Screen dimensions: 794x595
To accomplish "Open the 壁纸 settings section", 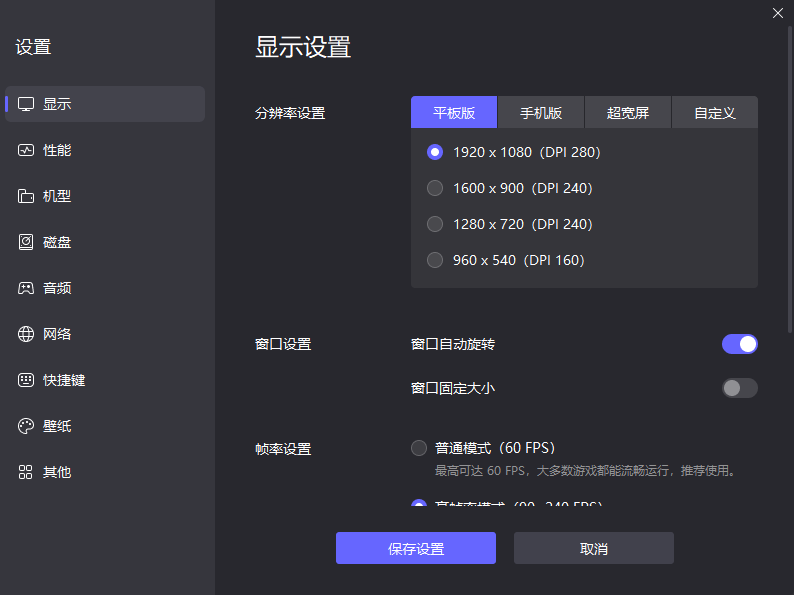I will click(105, 426).
